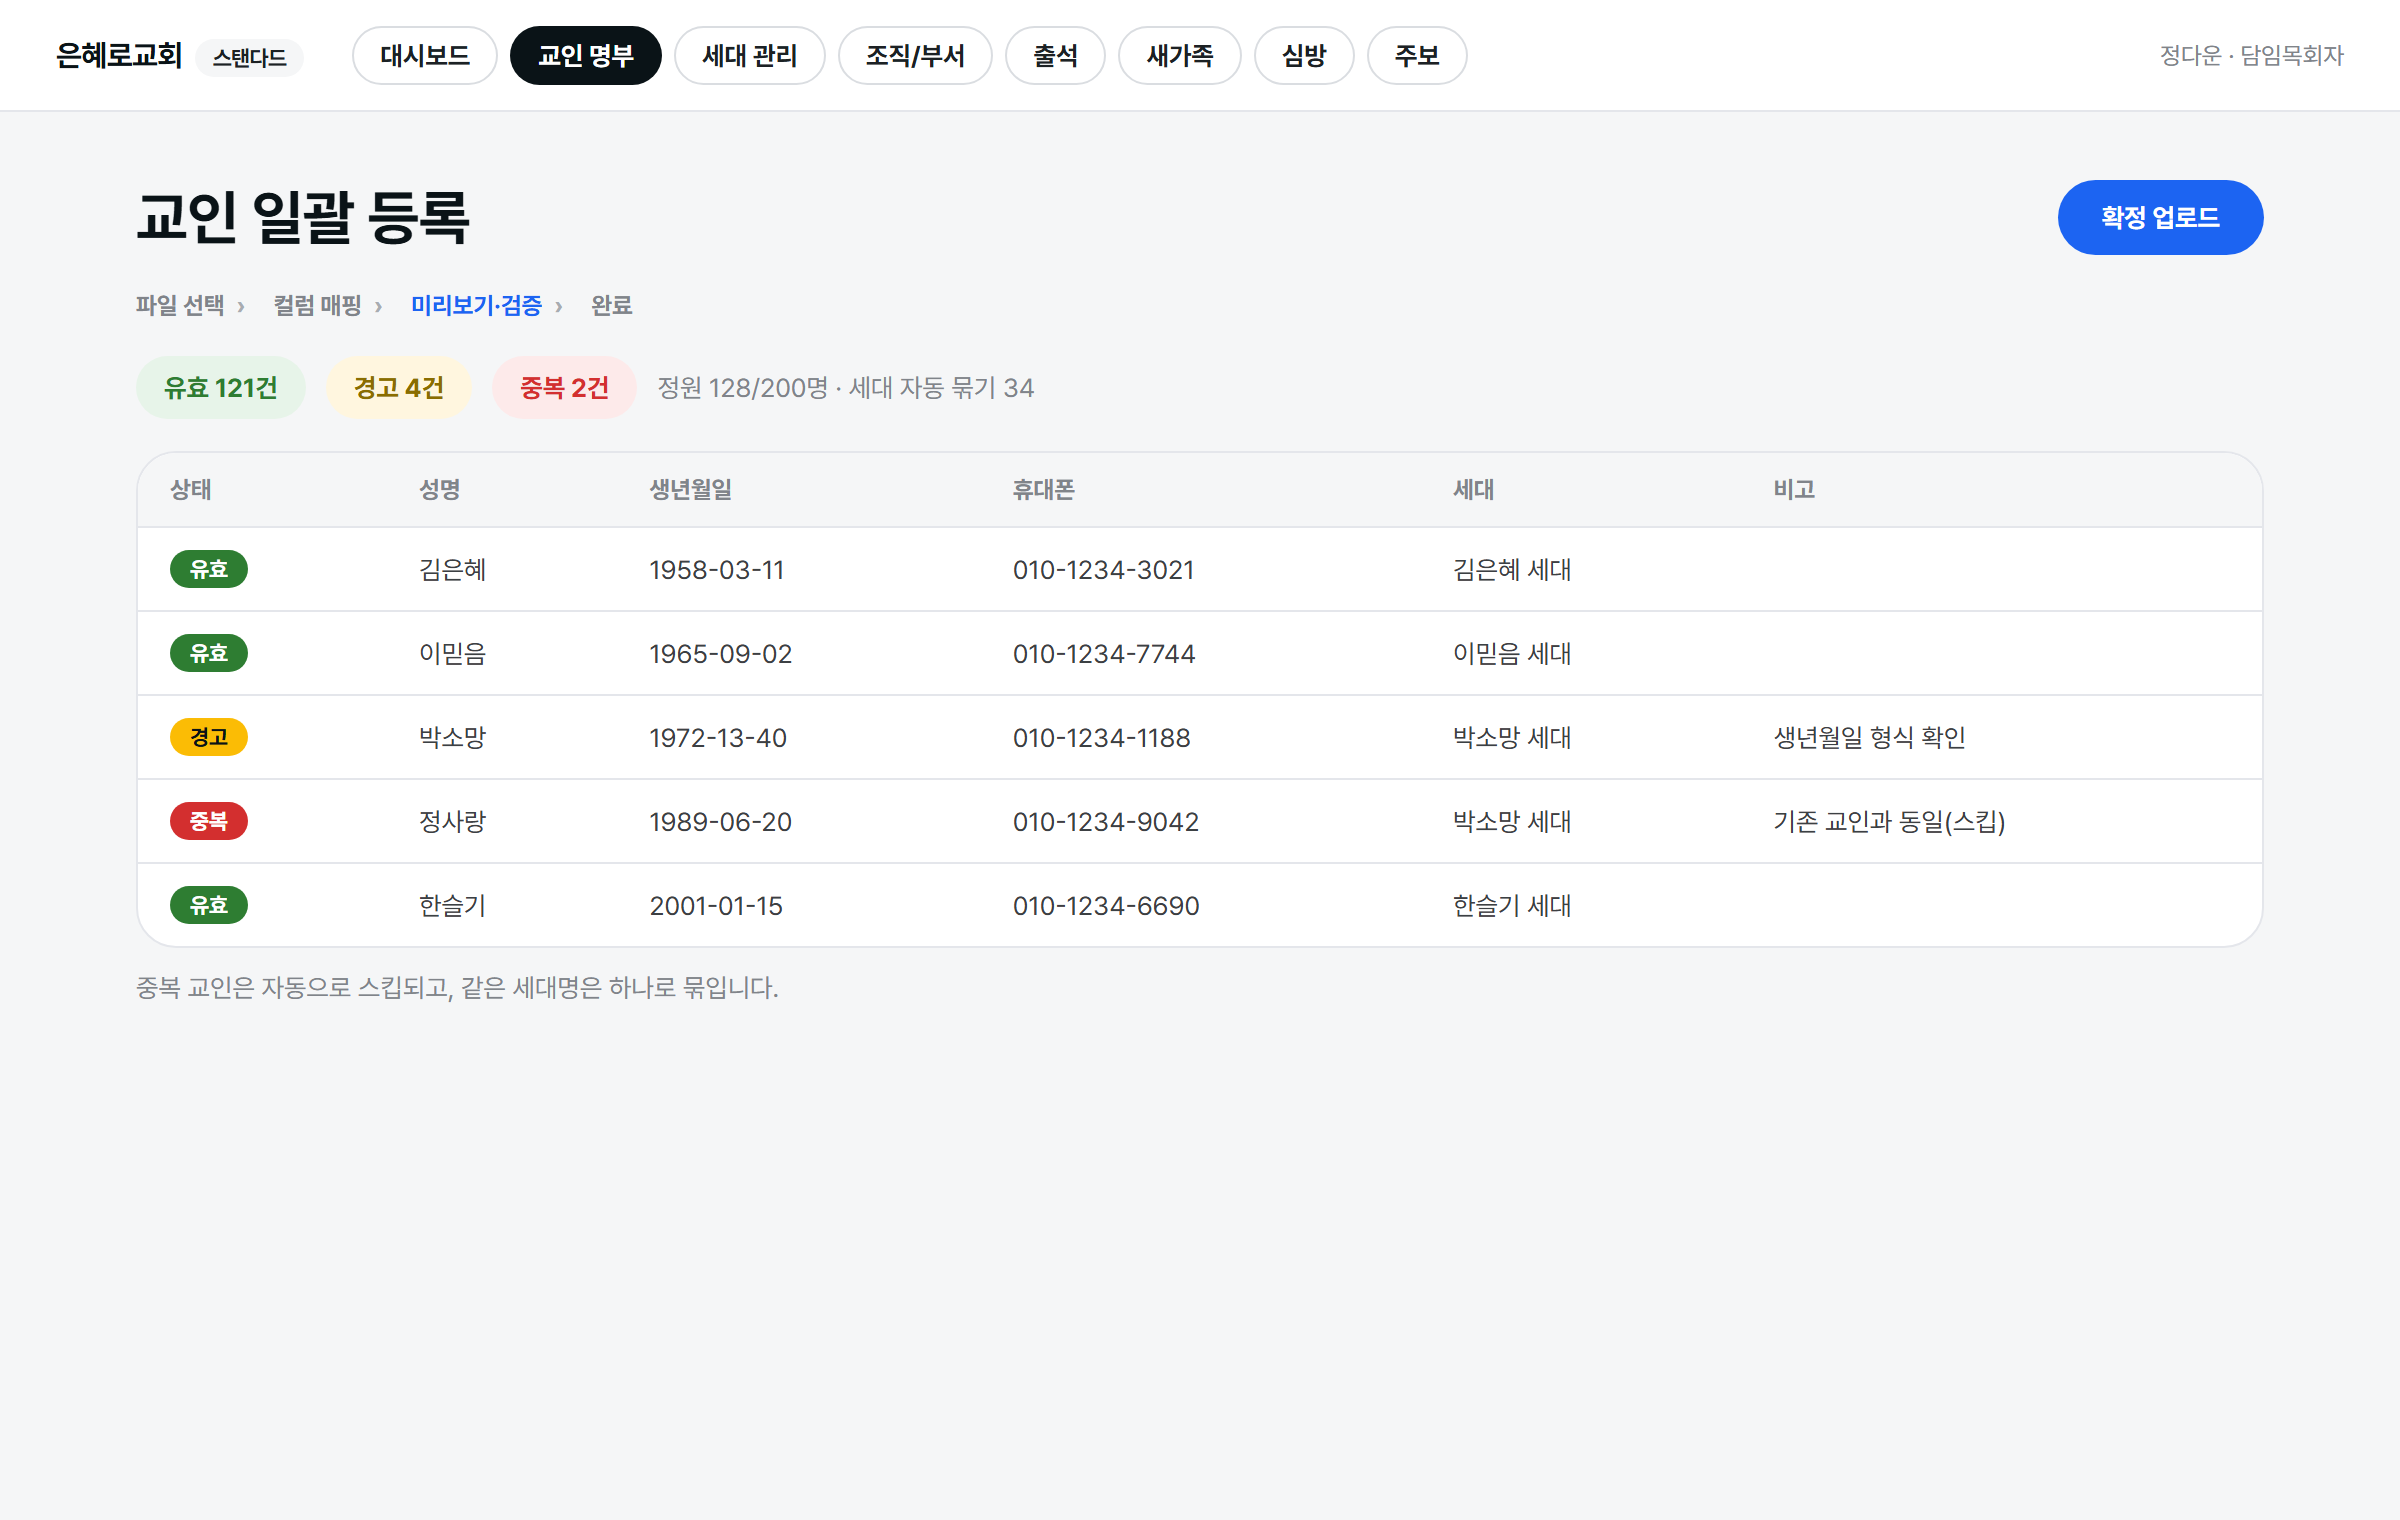Sort by 생년월일 column header
Viewport: 2400px width, 1520px height.
(x=691, y=490)
